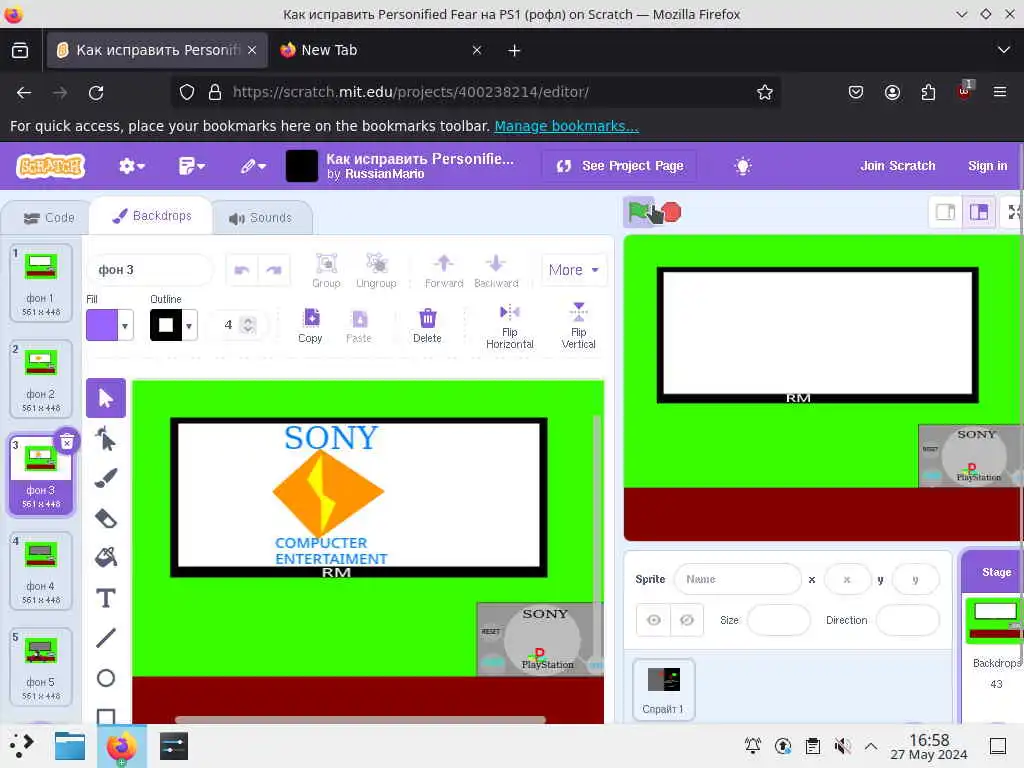Select the arrow Select tool
Image resolution: width=1024 pixels, height=768 pixels.
point(106,398)
